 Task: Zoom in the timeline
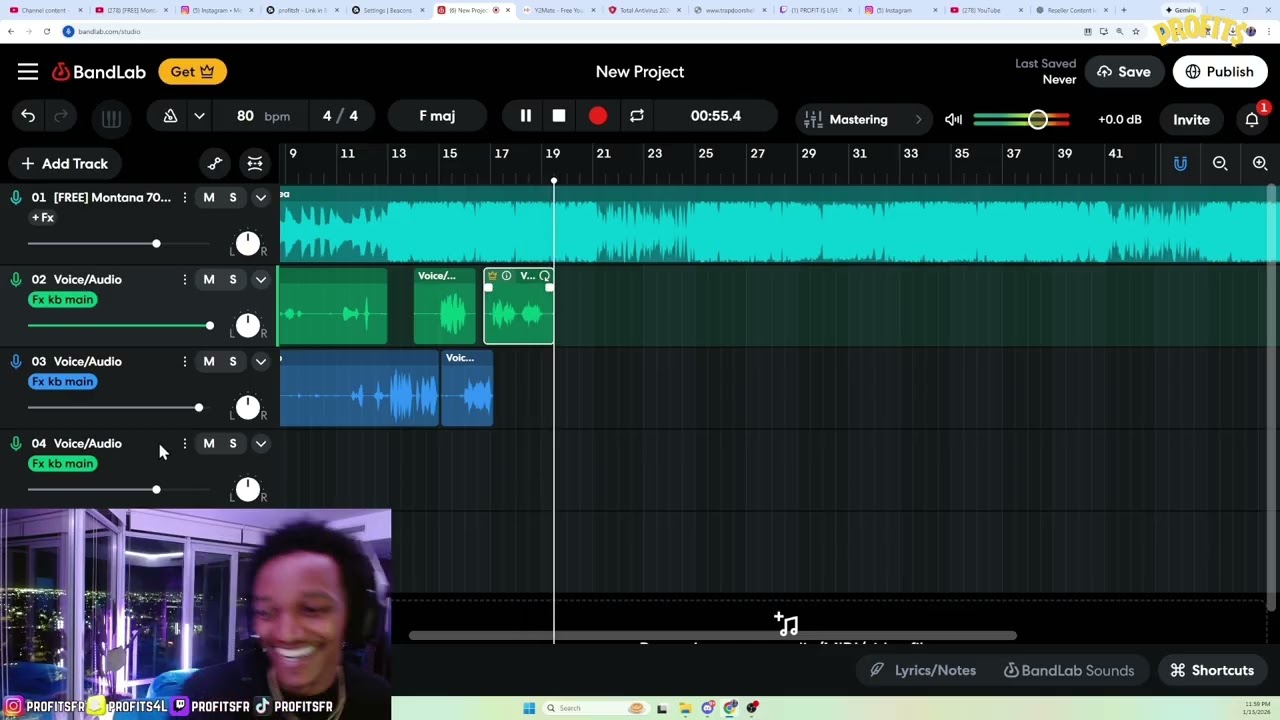1260,163
